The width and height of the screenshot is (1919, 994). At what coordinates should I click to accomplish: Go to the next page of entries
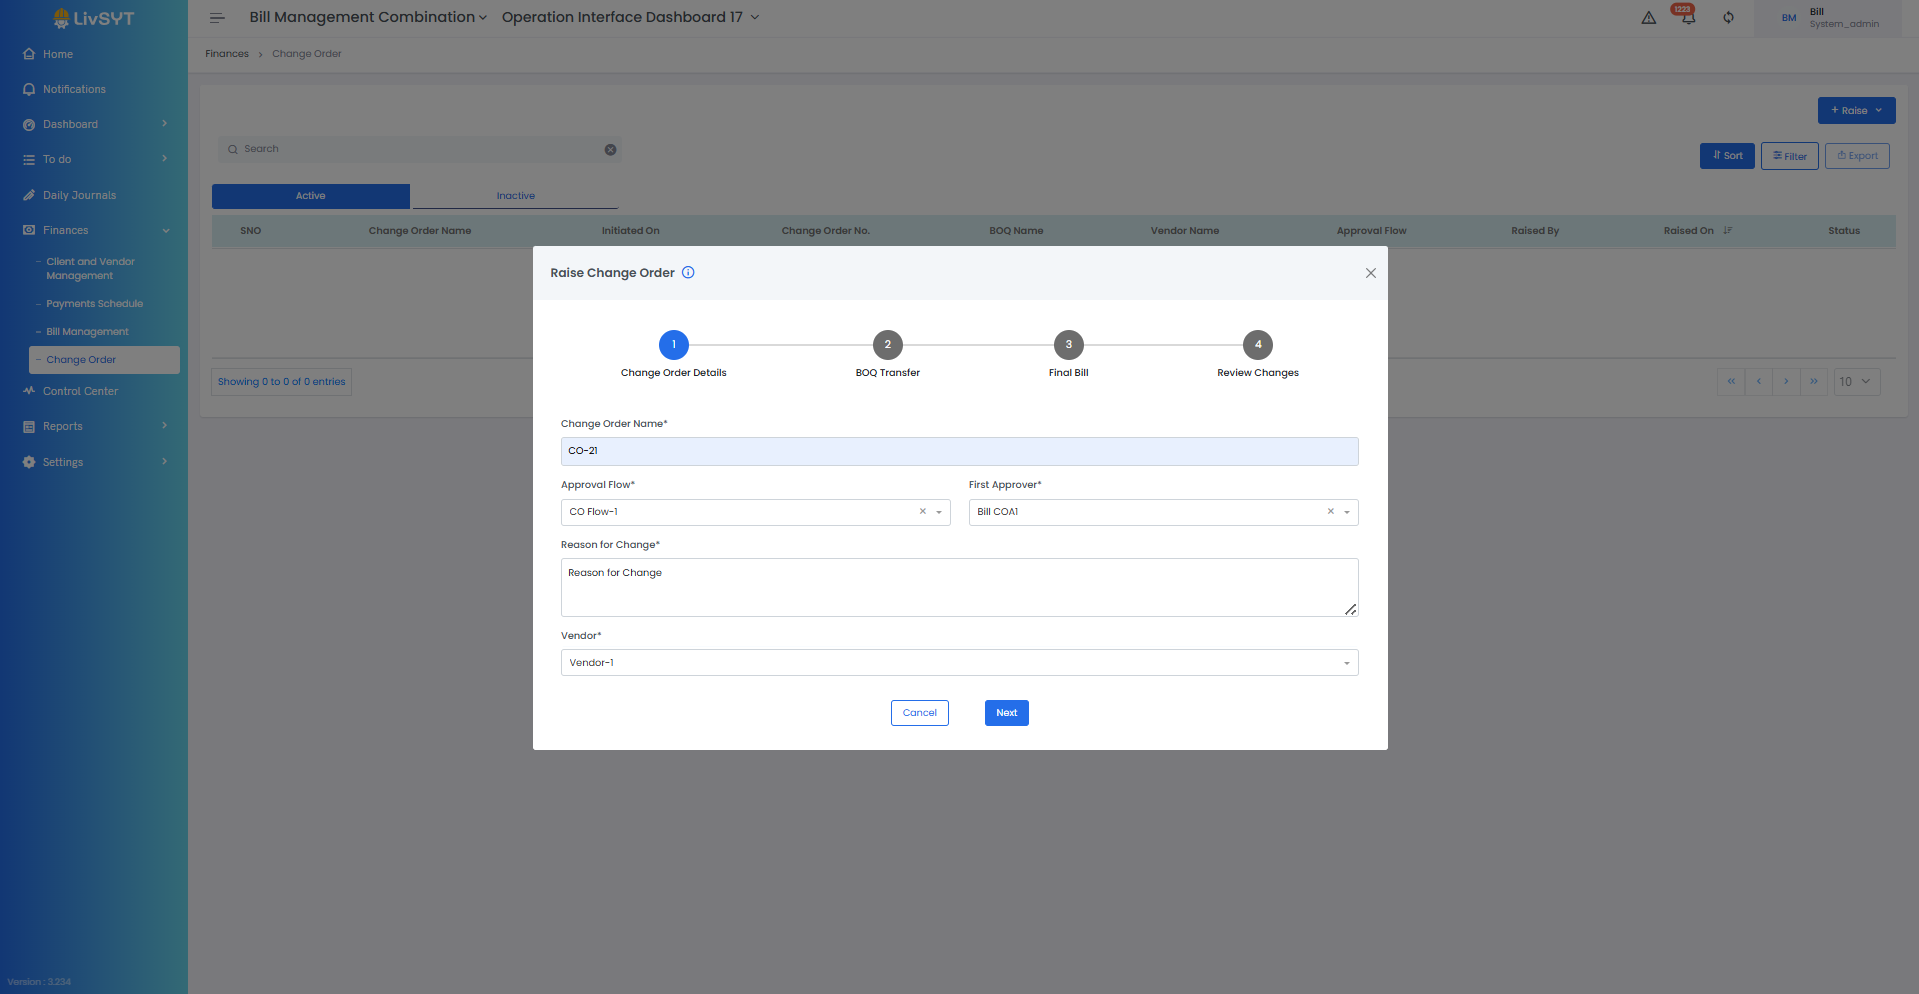tap(1786, 381)
